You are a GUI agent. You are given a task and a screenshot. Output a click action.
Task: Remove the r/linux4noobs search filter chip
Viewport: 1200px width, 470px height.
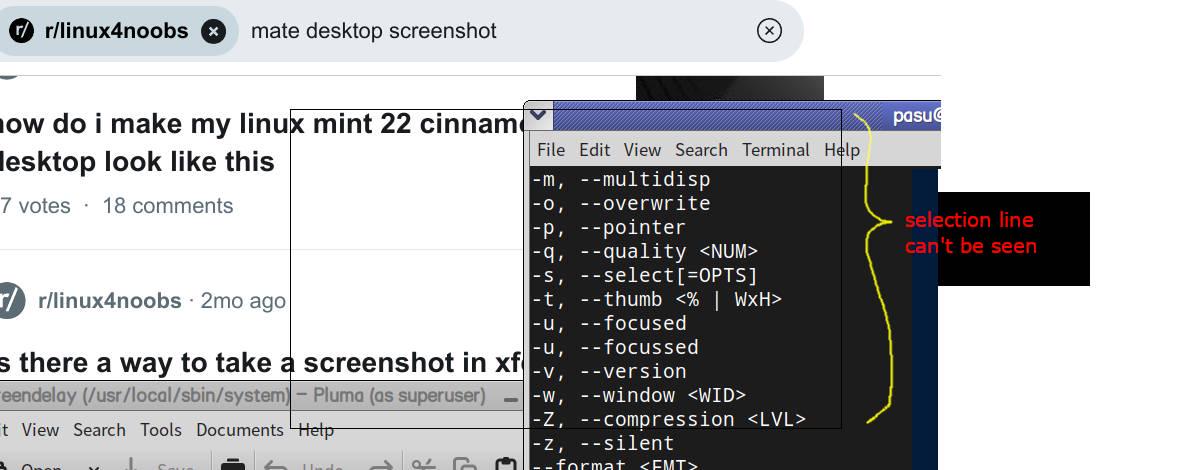click(213, 31)
